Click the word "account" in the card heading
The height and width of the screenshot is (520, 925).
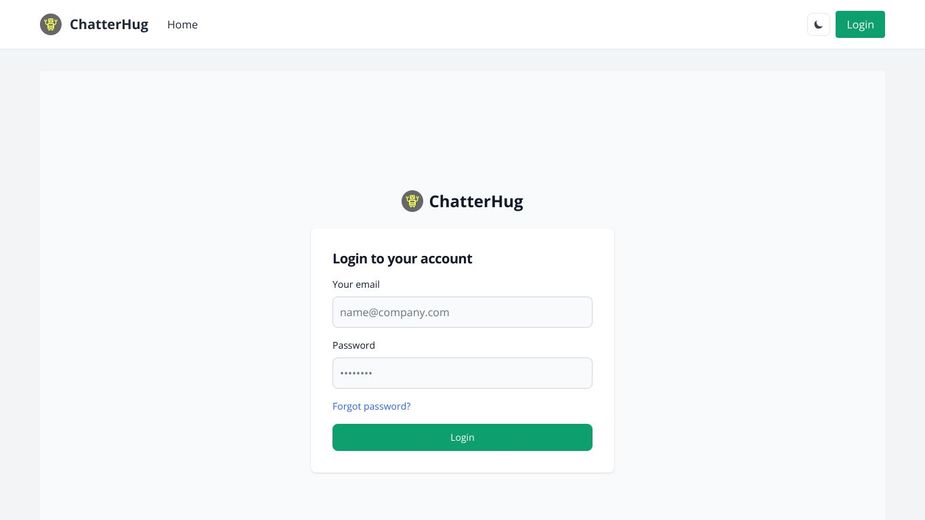(x=446, y=258)
